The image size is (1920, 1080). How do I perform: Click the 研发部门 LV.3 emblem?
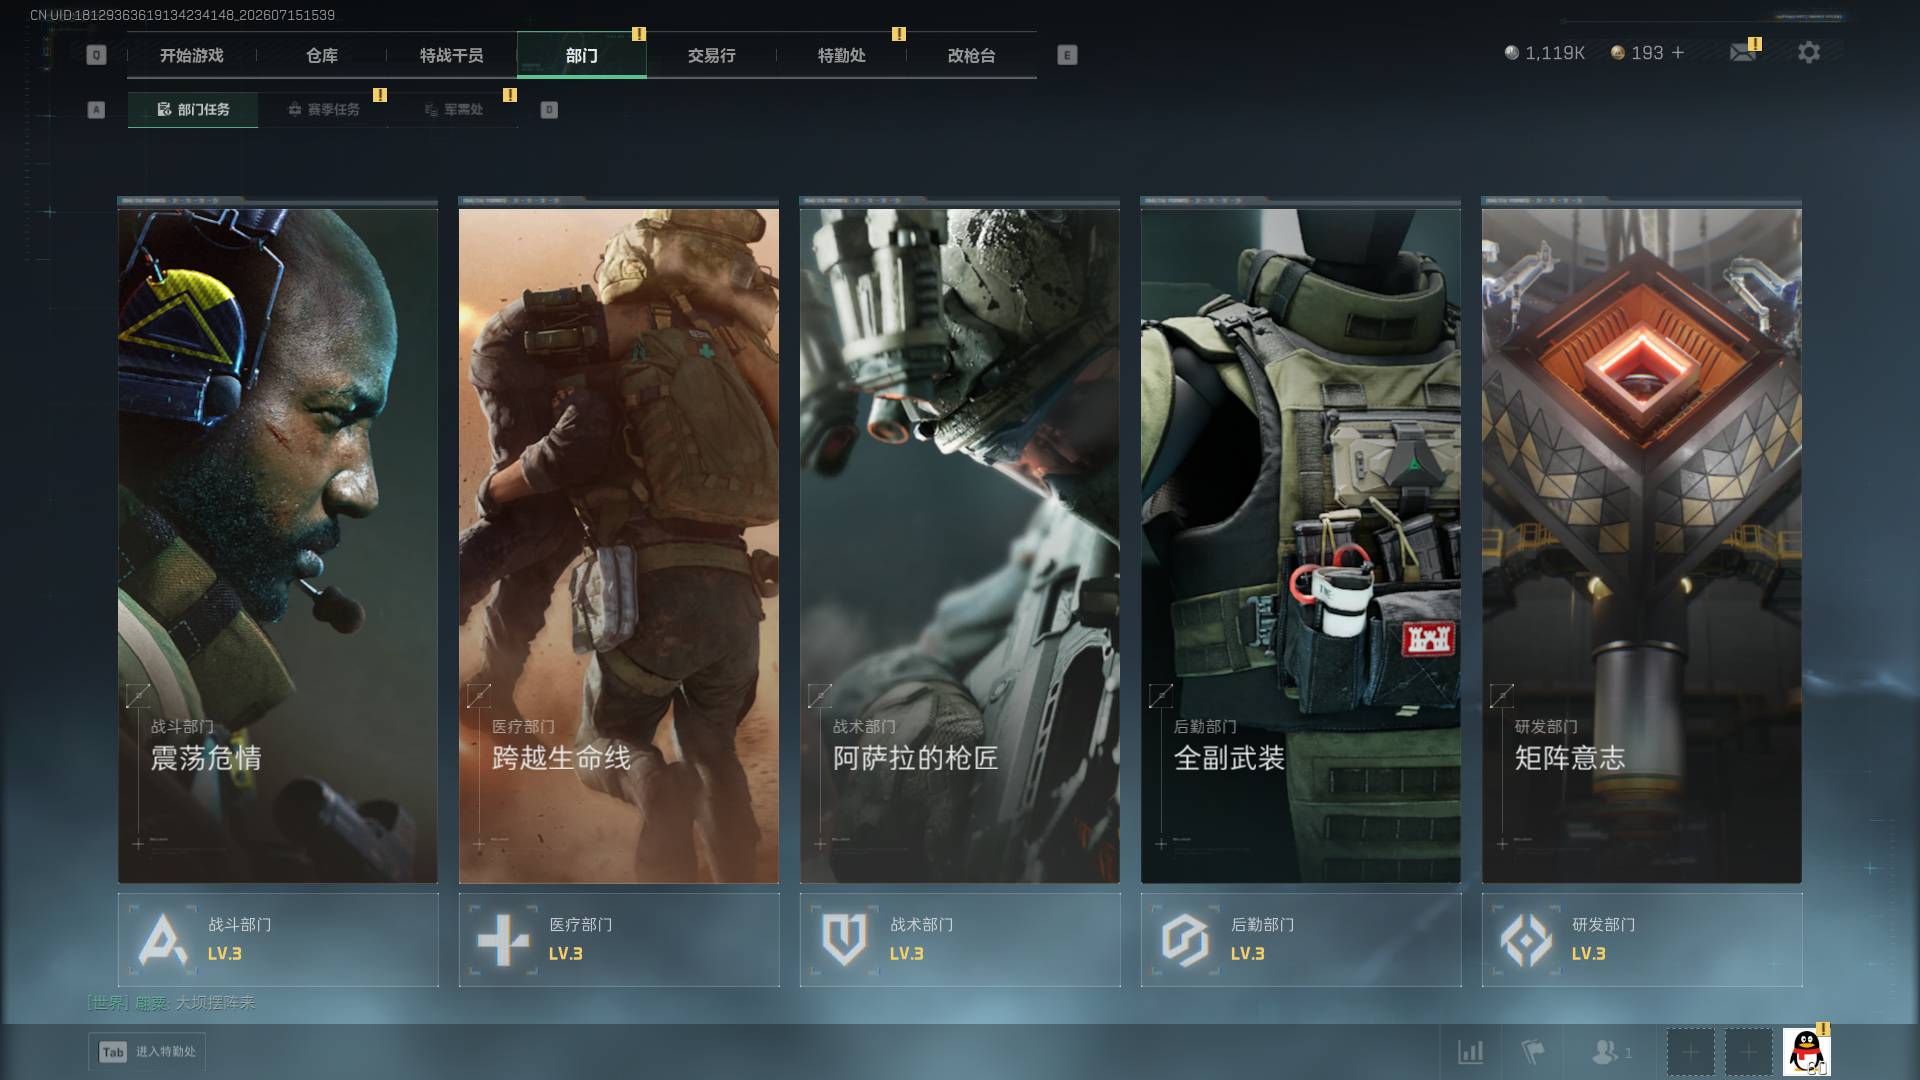tap(1526, 940)
